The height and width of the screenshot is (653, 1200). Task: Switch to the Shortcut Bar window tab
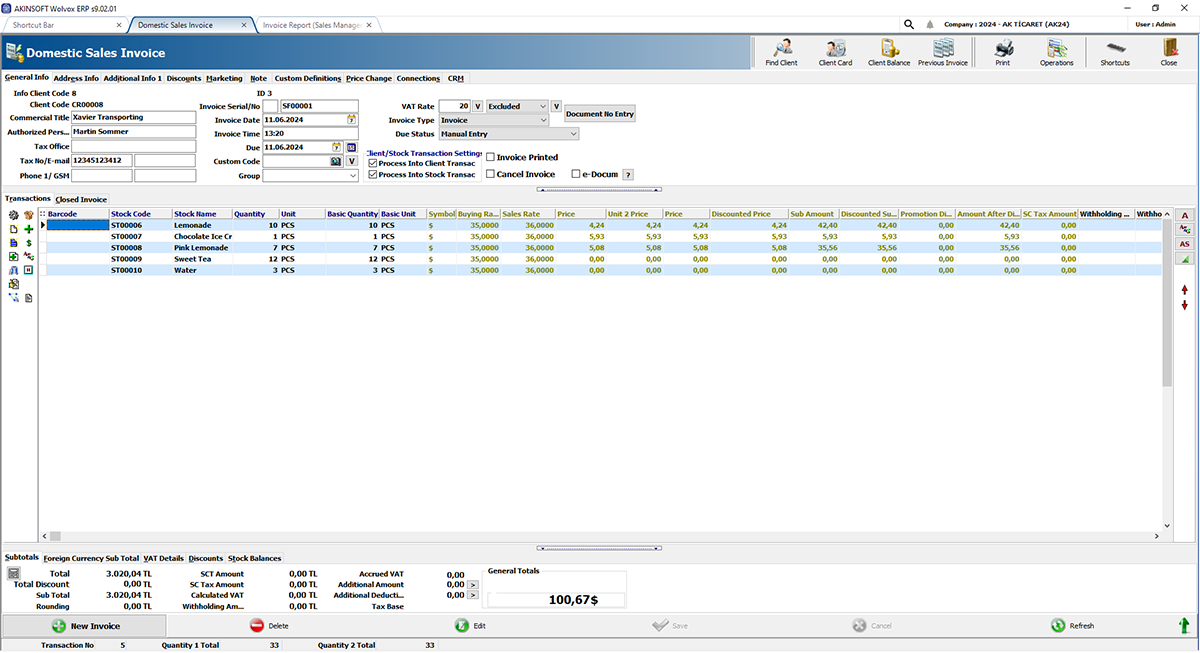(x=65, y=24)
